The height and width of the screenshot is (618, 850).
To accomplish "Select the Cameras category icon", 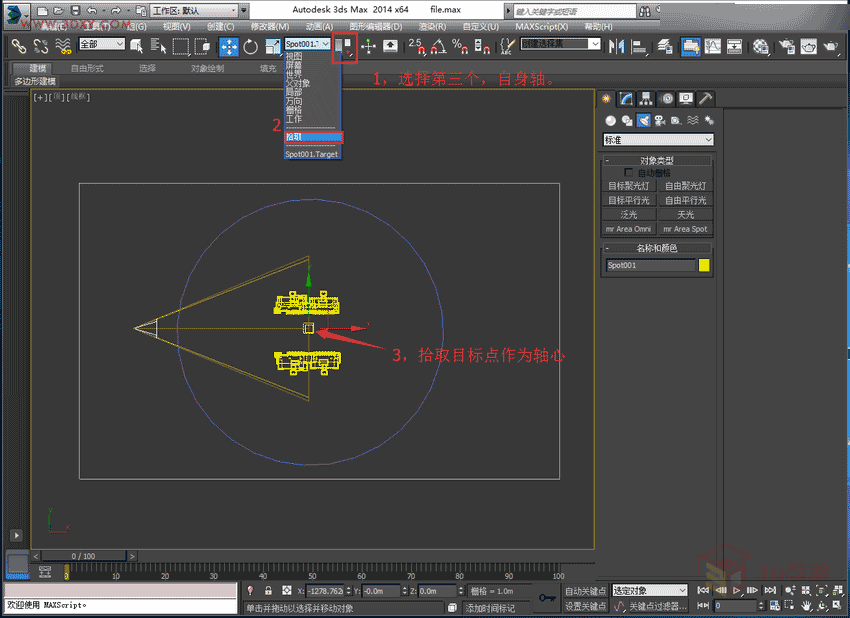I will (660, 121).
